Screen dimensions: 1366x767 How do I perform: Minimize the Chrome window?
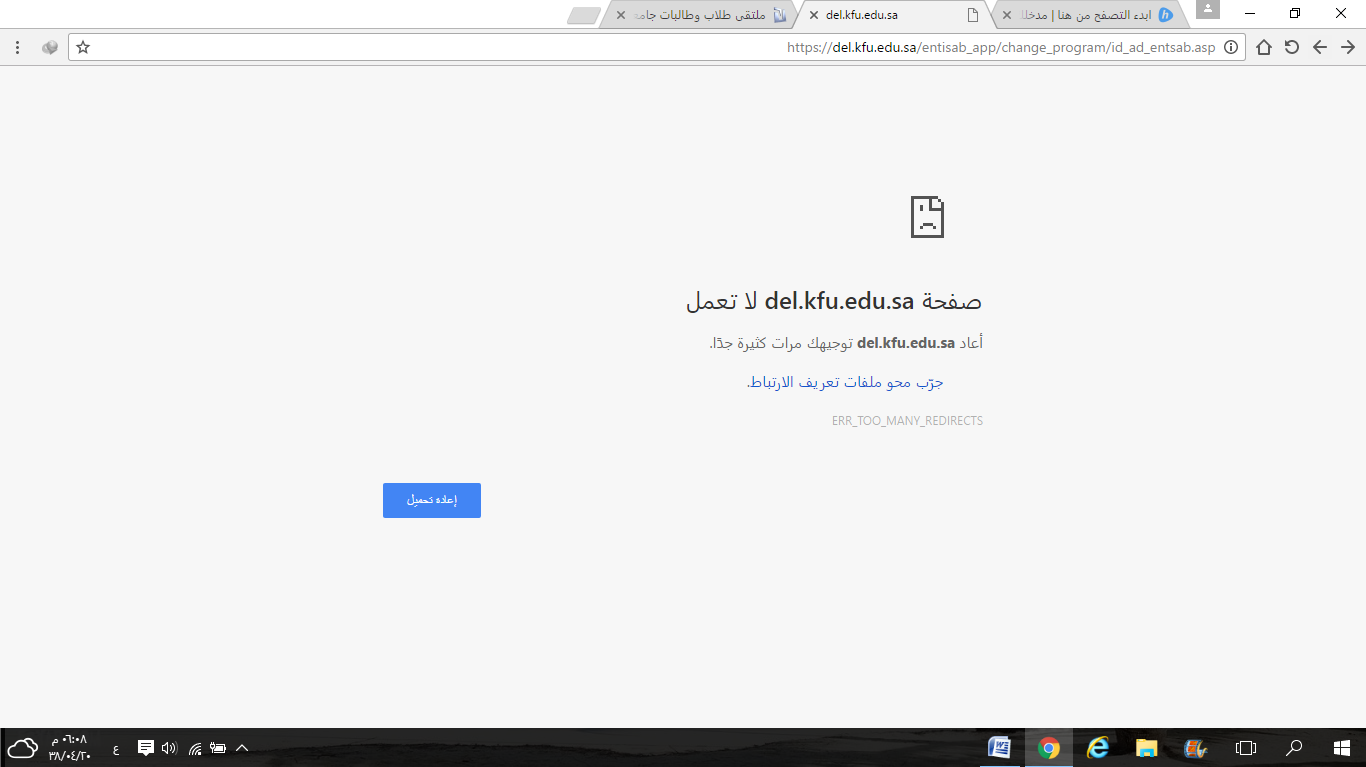(x=1250, y=13)
